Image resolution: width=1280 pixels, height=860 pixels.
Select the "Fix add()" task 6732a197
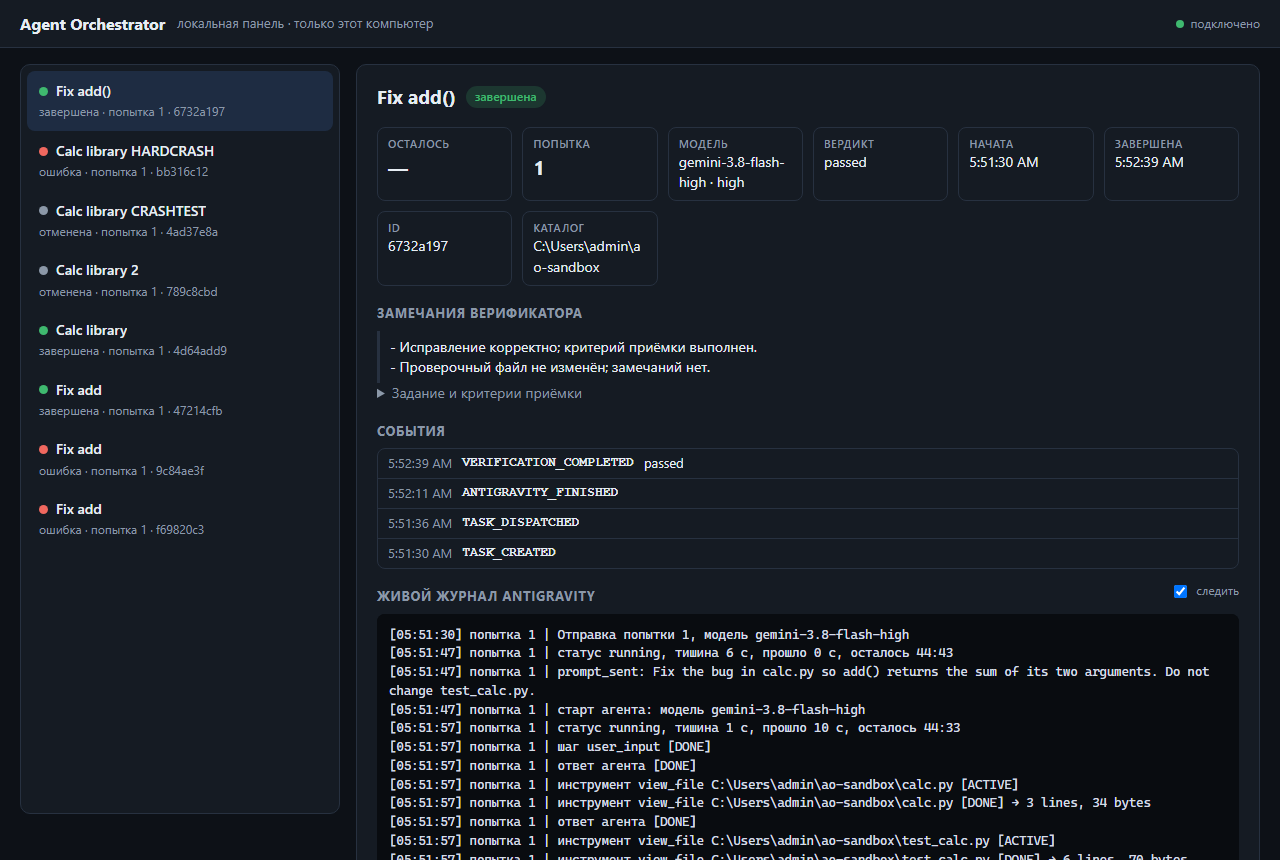pos(180,101)
